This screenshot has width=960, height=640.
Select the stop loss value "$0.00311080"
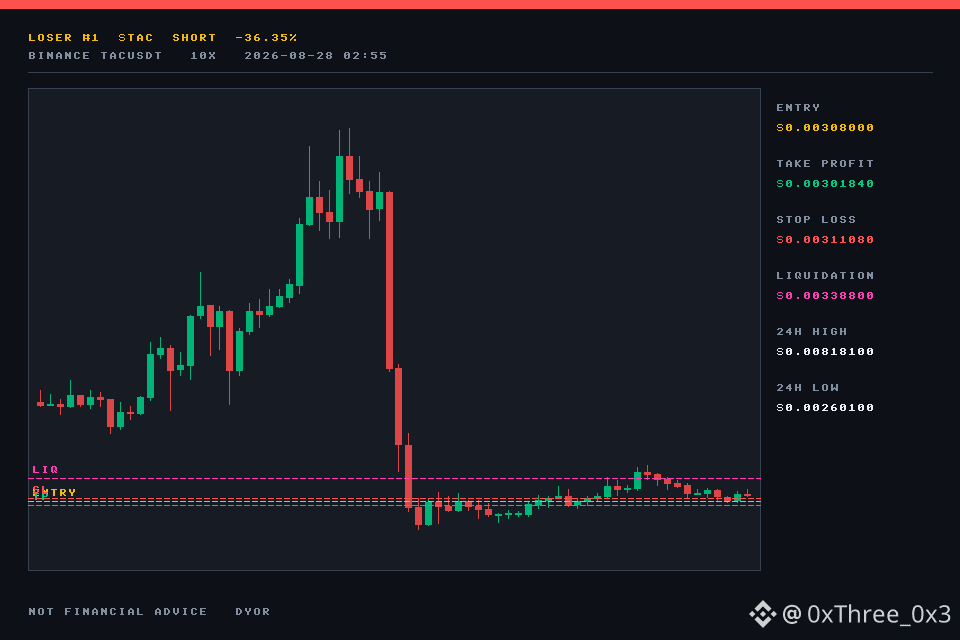(825, 239)
